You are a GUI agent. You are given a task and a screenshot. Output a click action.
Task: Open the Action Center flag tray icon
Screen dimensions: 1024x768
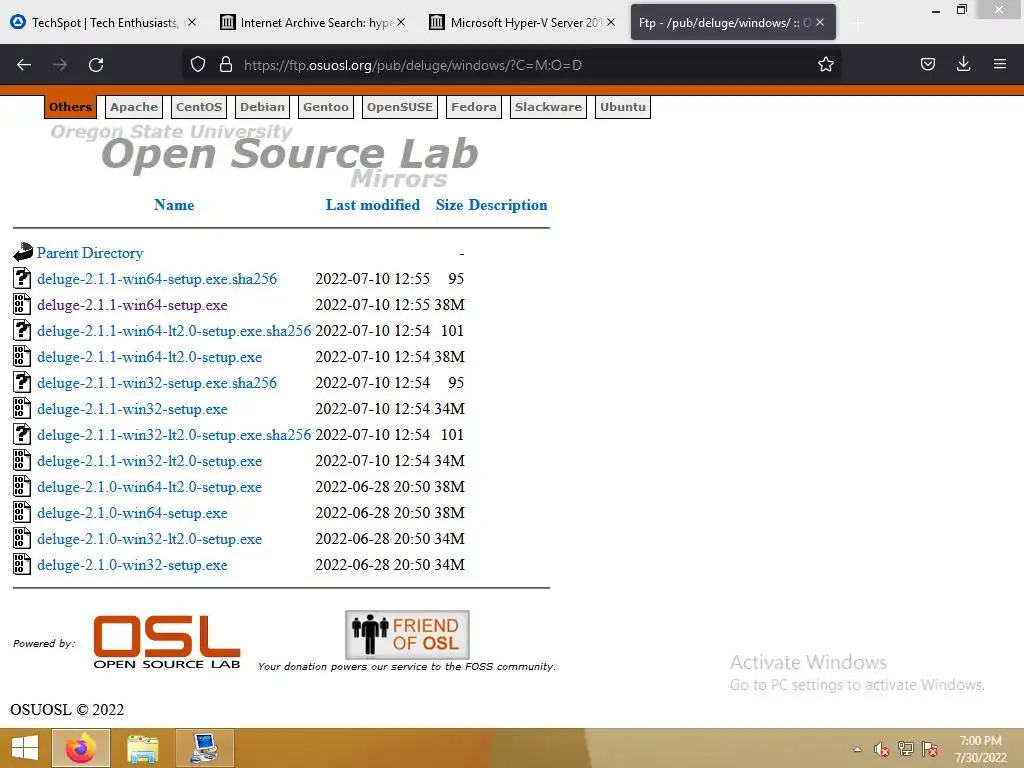930,749
